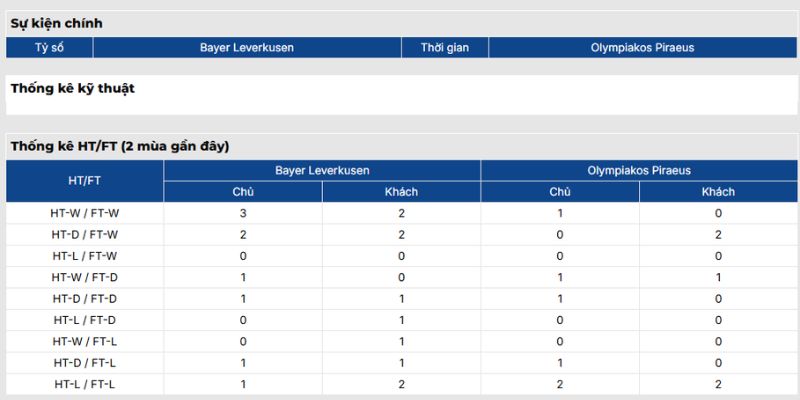Click the "HT-D / FT-D" row label
The width and height of the screenshot is (800, 400).
[x=85, y=299]
